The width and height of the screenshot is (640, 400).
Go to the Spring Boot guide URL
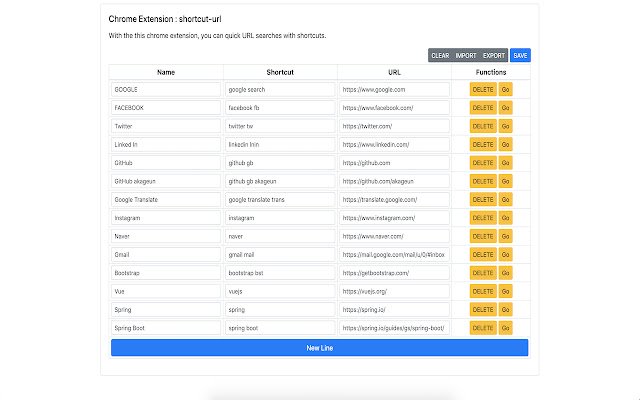tap(505, 328)
